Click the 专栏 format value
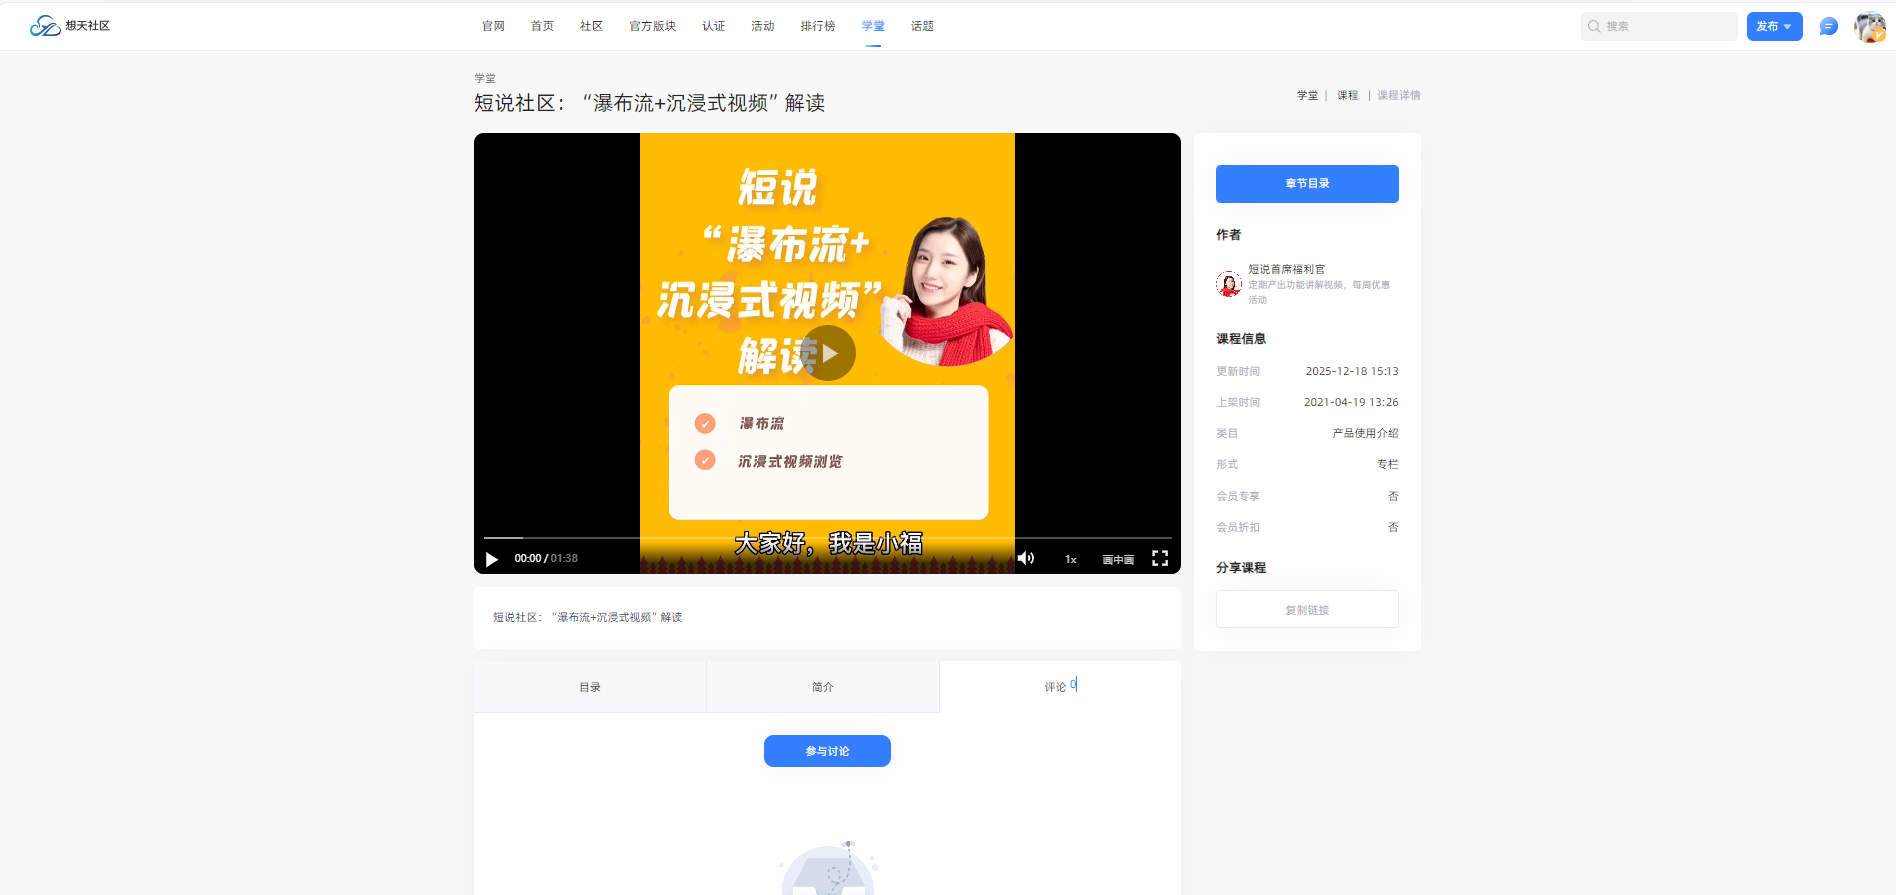Viewport: 1896px width, 895px height. 1388,464
